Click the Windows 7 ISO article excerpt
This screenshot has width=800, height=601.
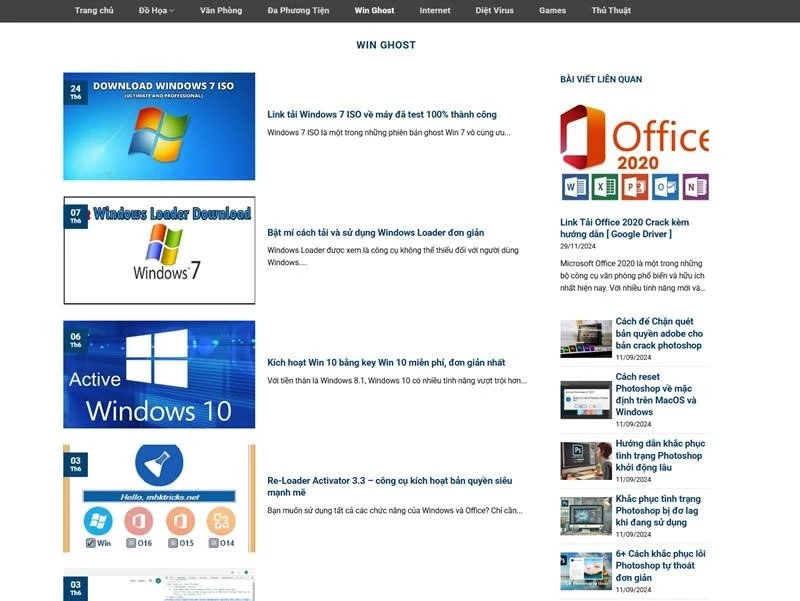[x=389, y=133]
